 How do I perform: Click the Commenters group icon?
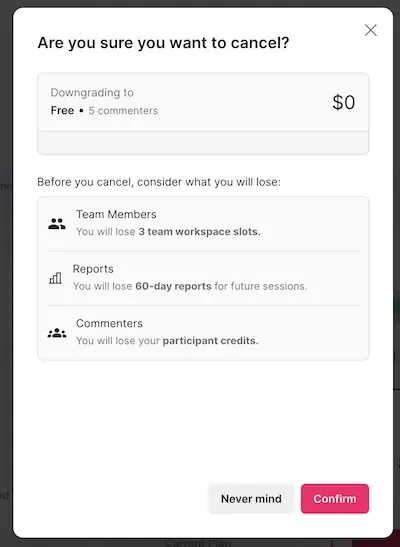(x=57, y=333)
